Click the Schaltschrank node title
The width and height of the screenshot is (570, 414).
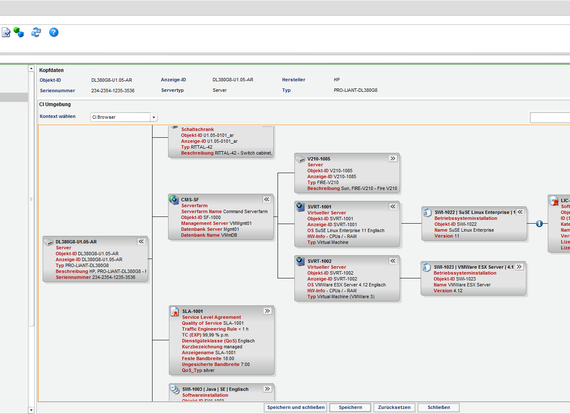point(198,129)
